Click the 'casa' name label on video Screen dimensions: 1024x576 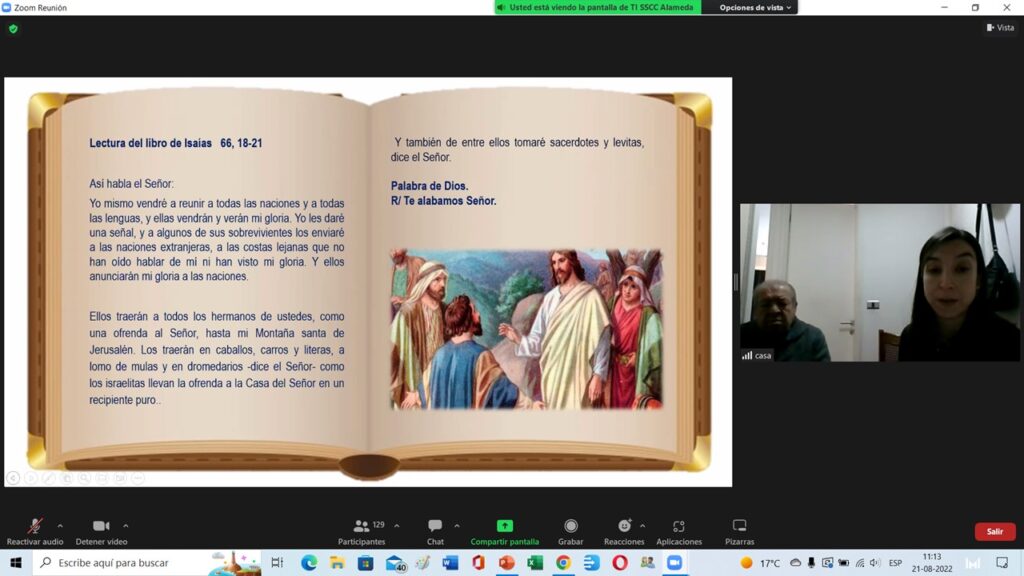click(763, 356)
